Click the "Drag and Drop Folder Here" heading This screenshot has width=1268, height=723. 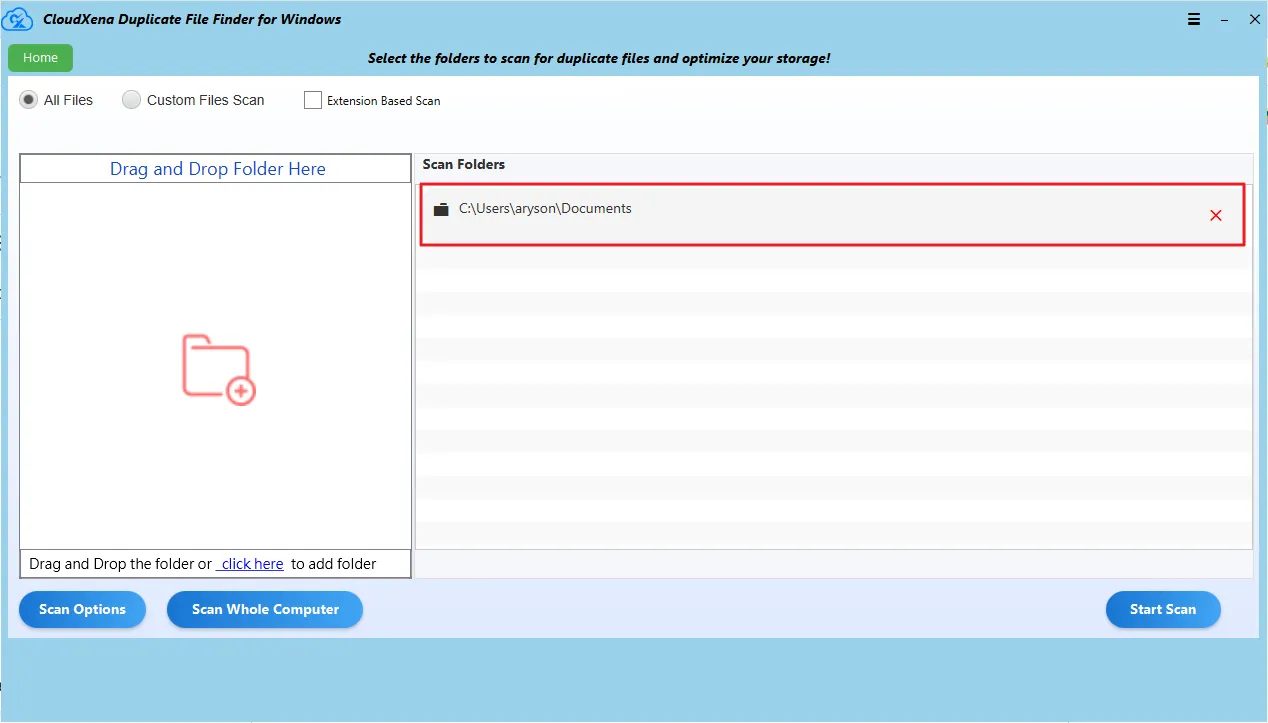pyautogui.click(x=217, y=169)
